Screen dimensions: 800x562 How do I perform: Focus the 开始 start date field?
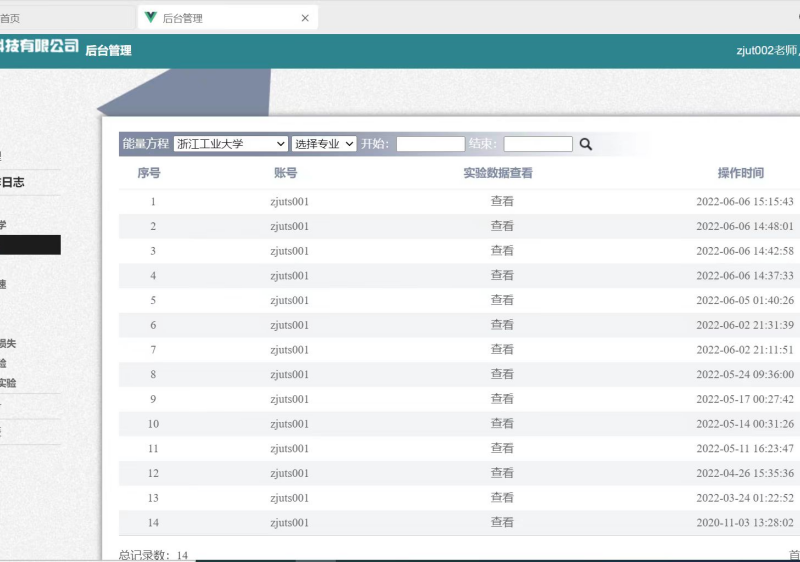coord(431,144)
